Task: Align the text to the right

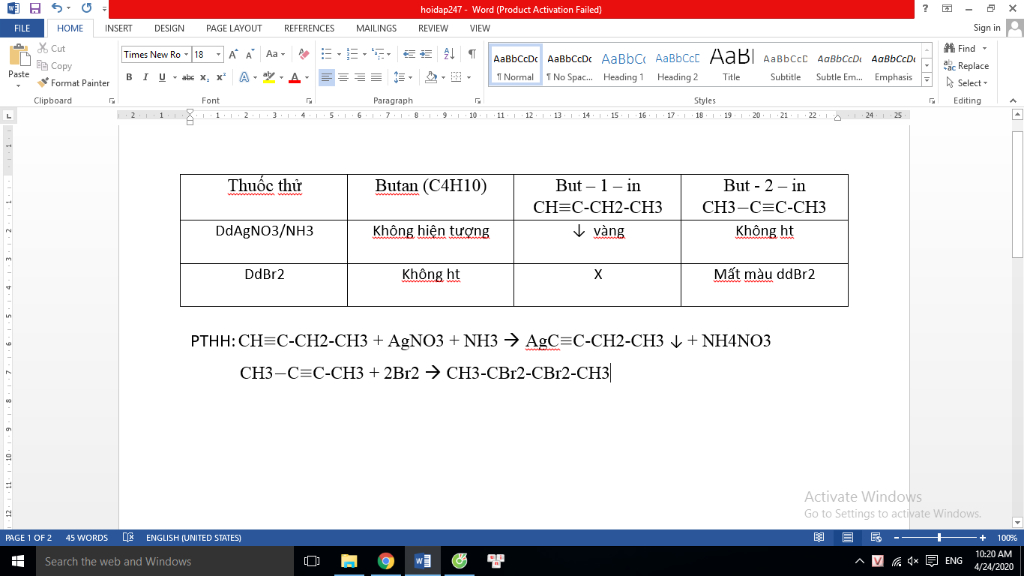Action: [359, 78]
